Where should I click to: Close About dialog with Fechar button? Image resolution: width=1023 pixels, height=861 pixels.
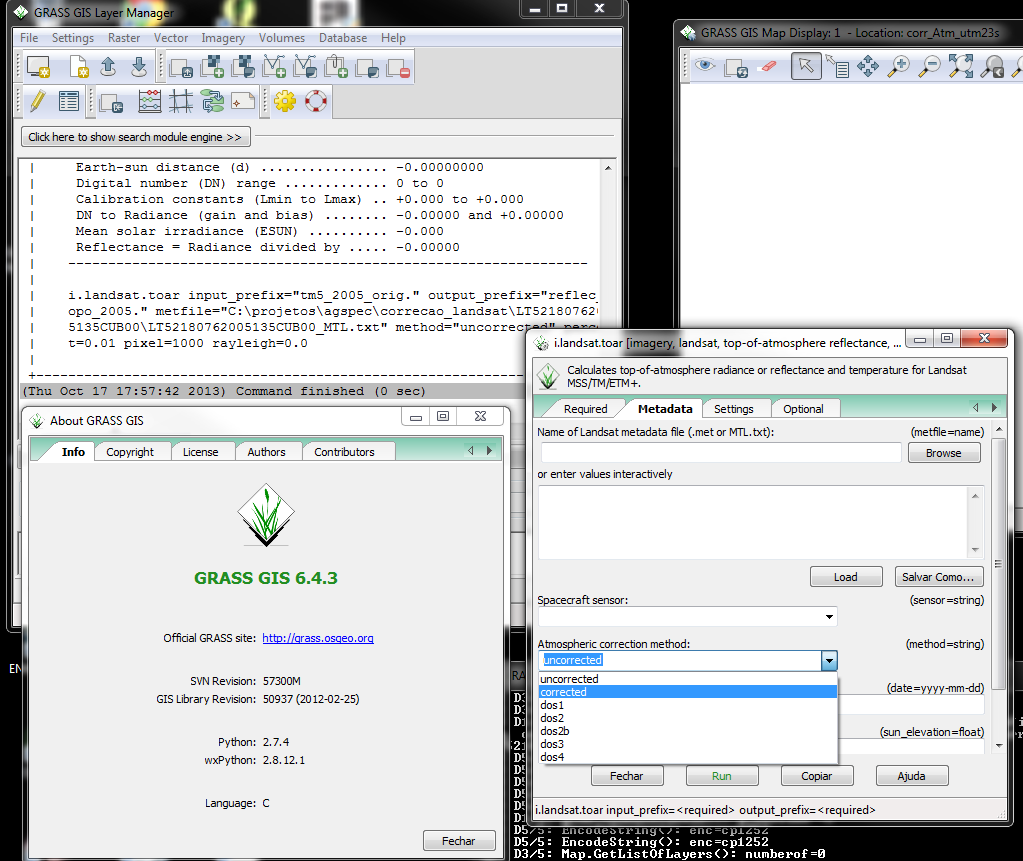click(459, 841)
